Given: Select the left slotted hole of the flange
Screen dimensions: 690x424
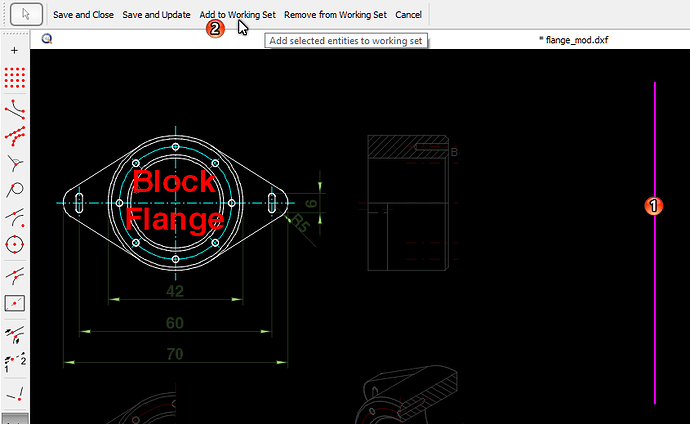Looking at the screenshot, I should coord(79,203).
